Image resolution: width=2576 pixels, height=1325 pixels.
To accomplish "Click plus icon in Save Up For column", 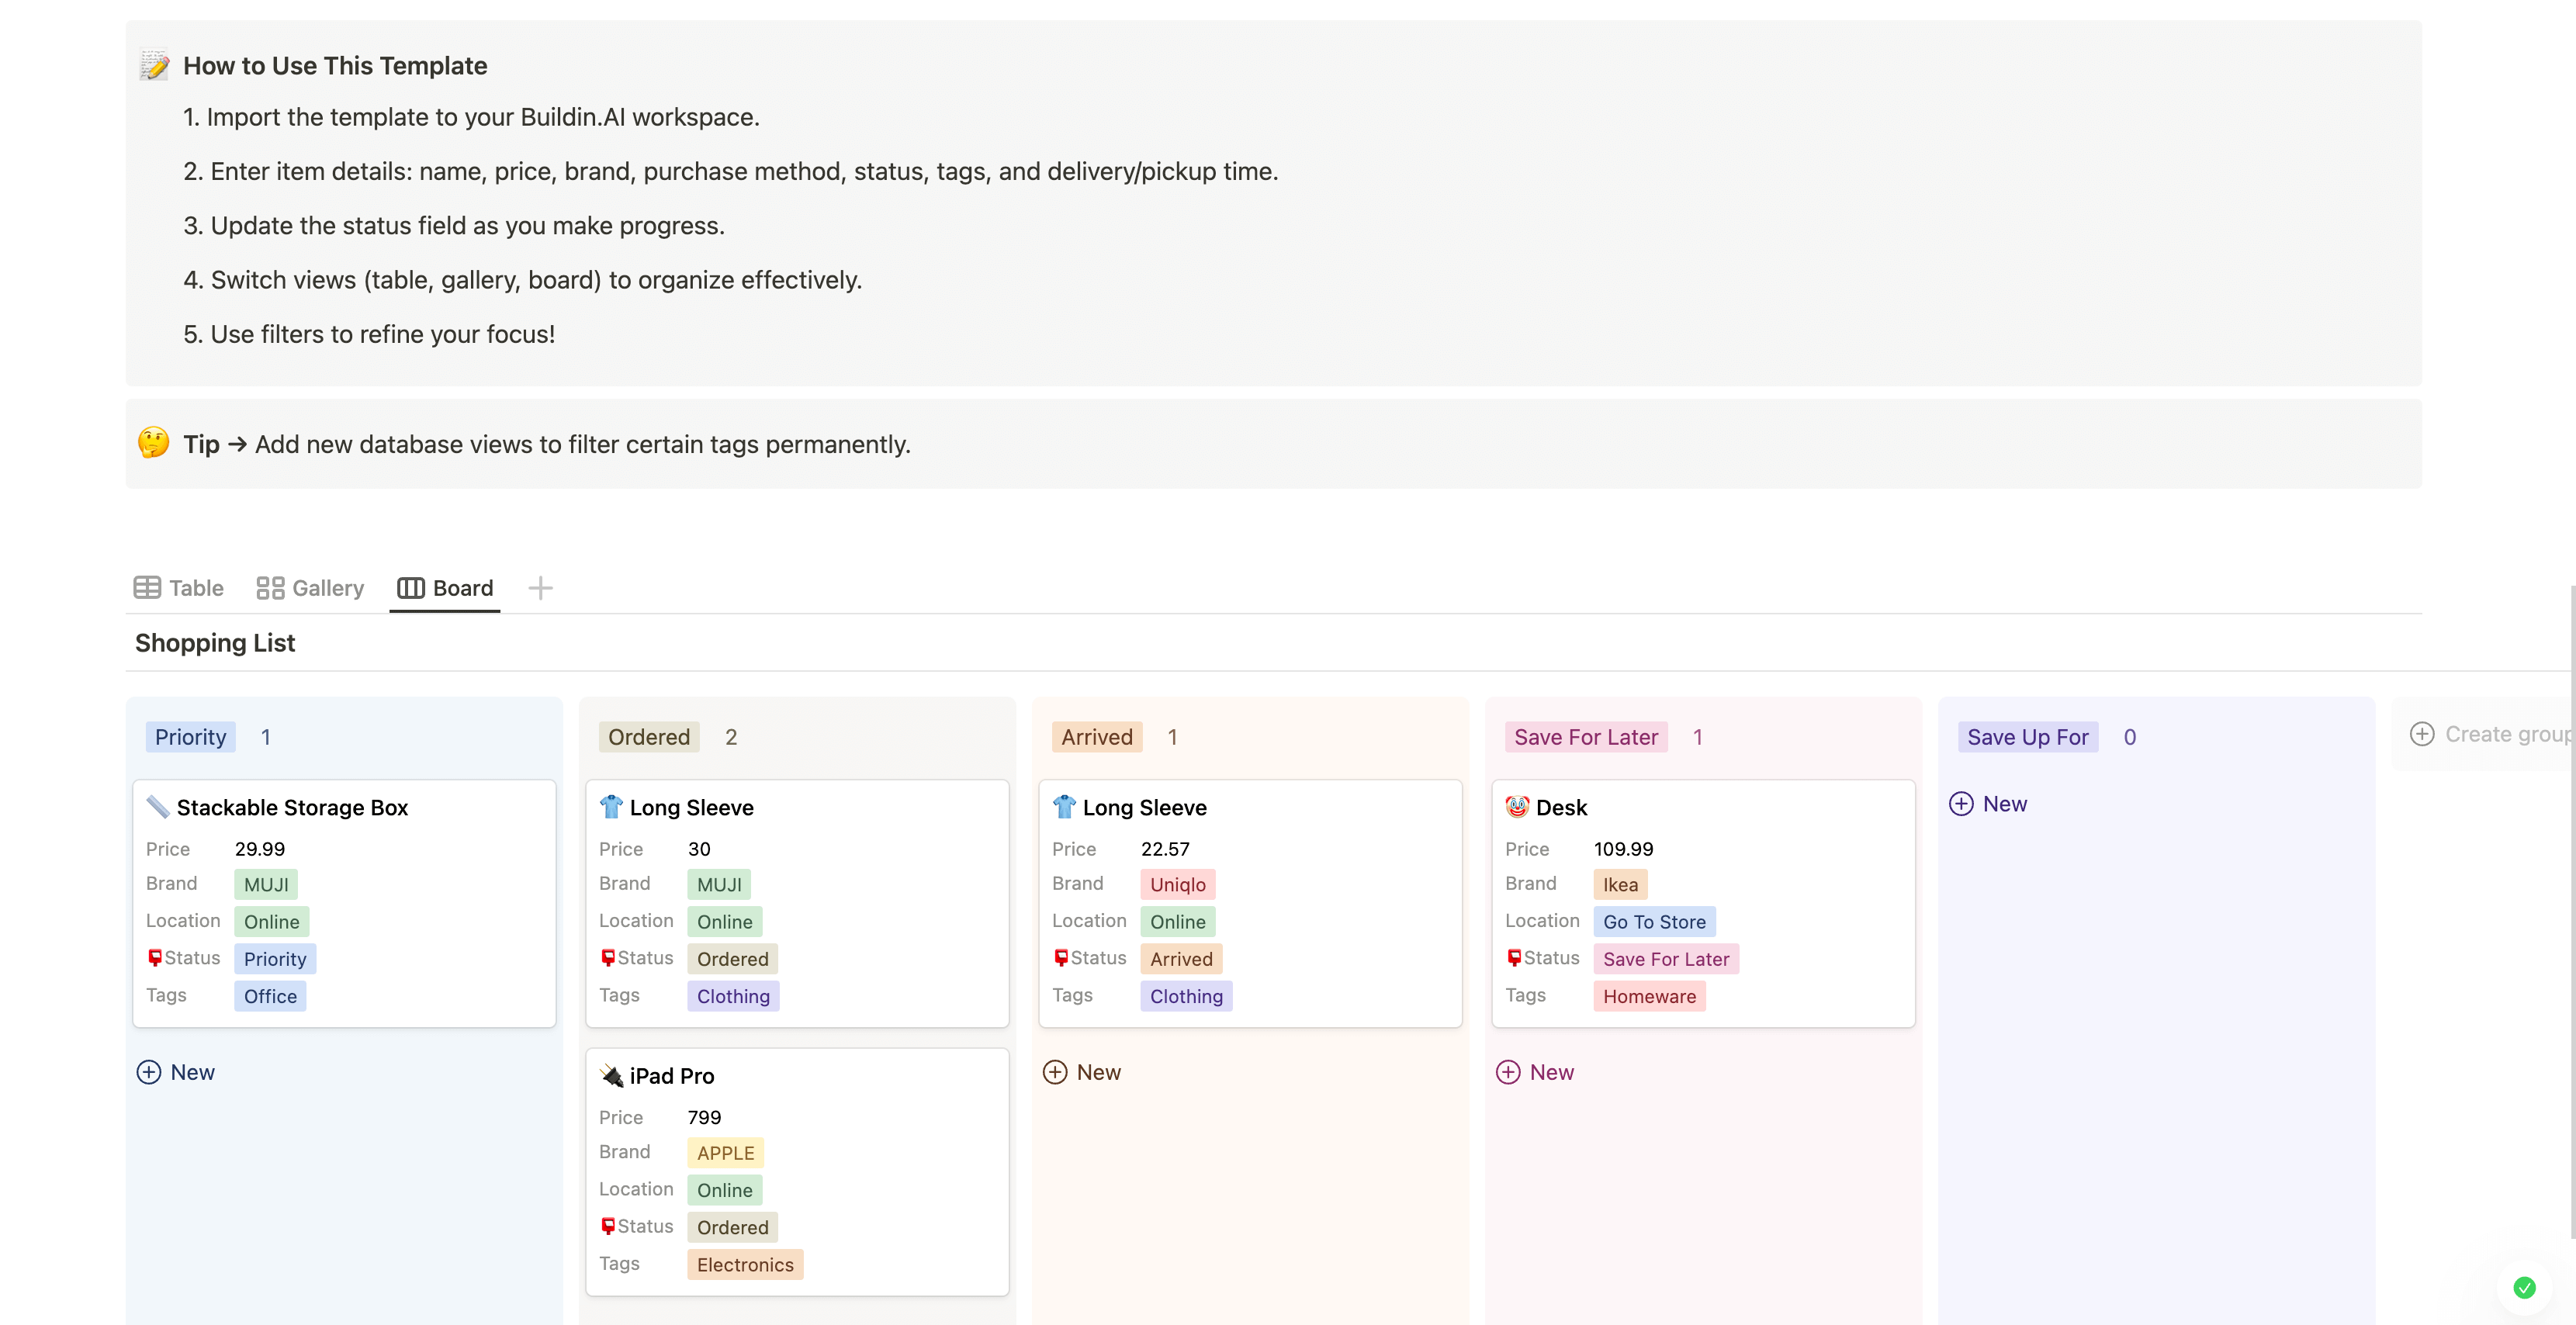I will coord(1961,804).
